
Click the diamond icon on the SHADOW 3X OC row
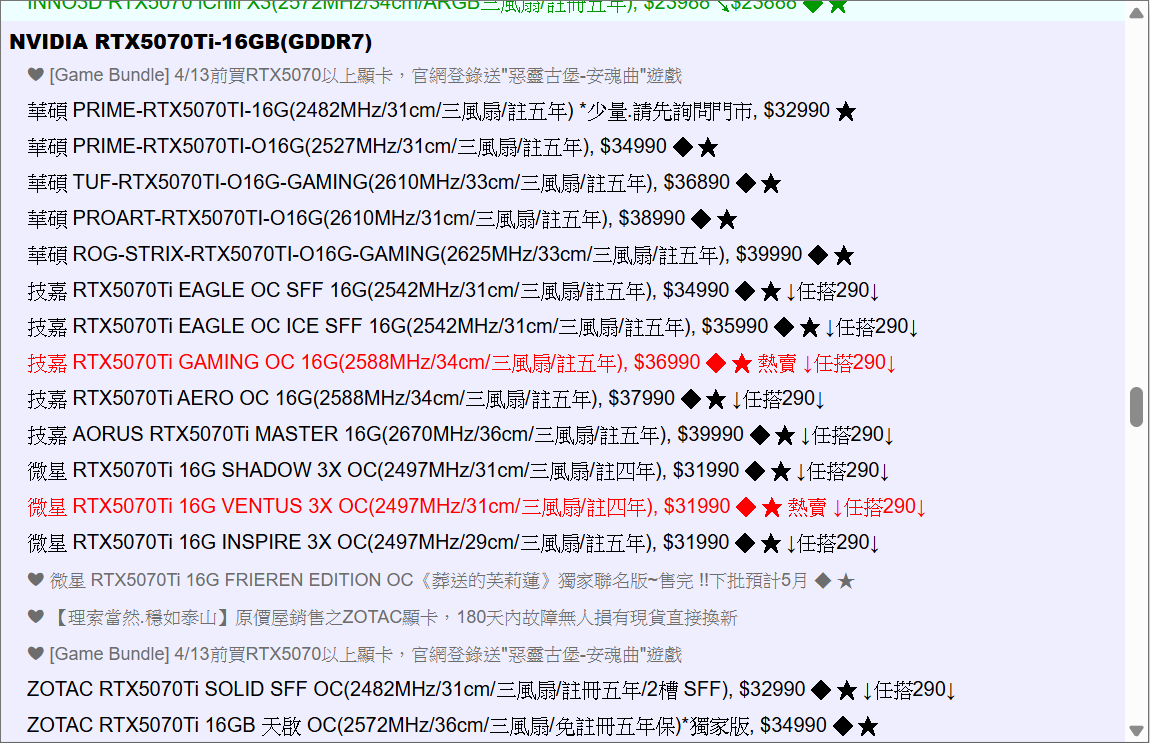pyautogui.click(x=755, y=471)
